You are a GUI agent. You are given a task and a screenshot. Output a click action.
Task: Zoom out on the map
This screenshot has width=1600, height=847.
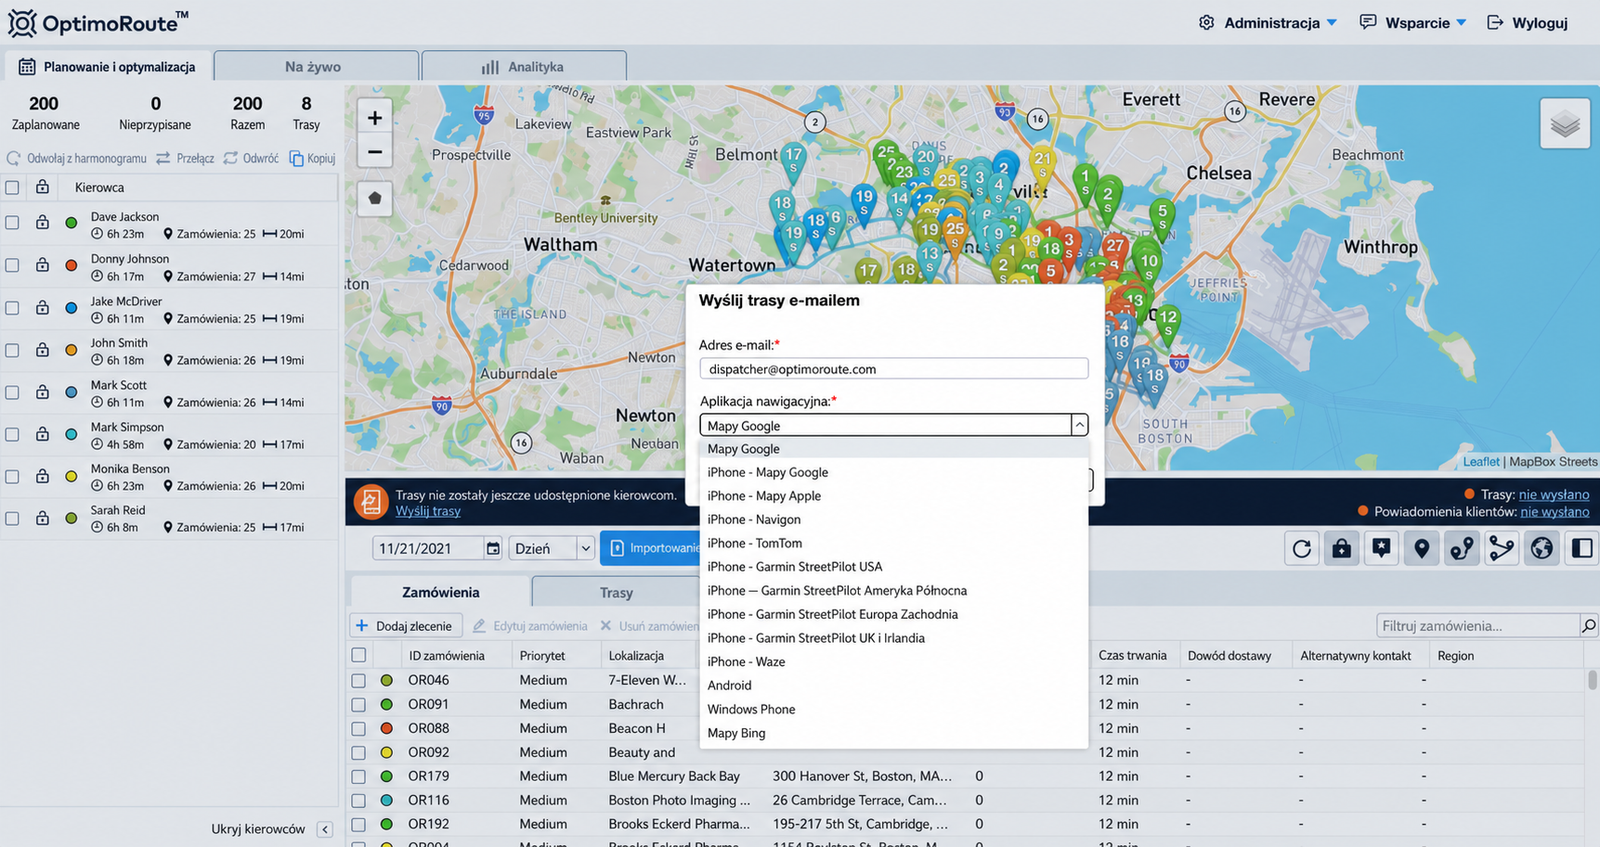pyautogui.click(x=375, y=152)
